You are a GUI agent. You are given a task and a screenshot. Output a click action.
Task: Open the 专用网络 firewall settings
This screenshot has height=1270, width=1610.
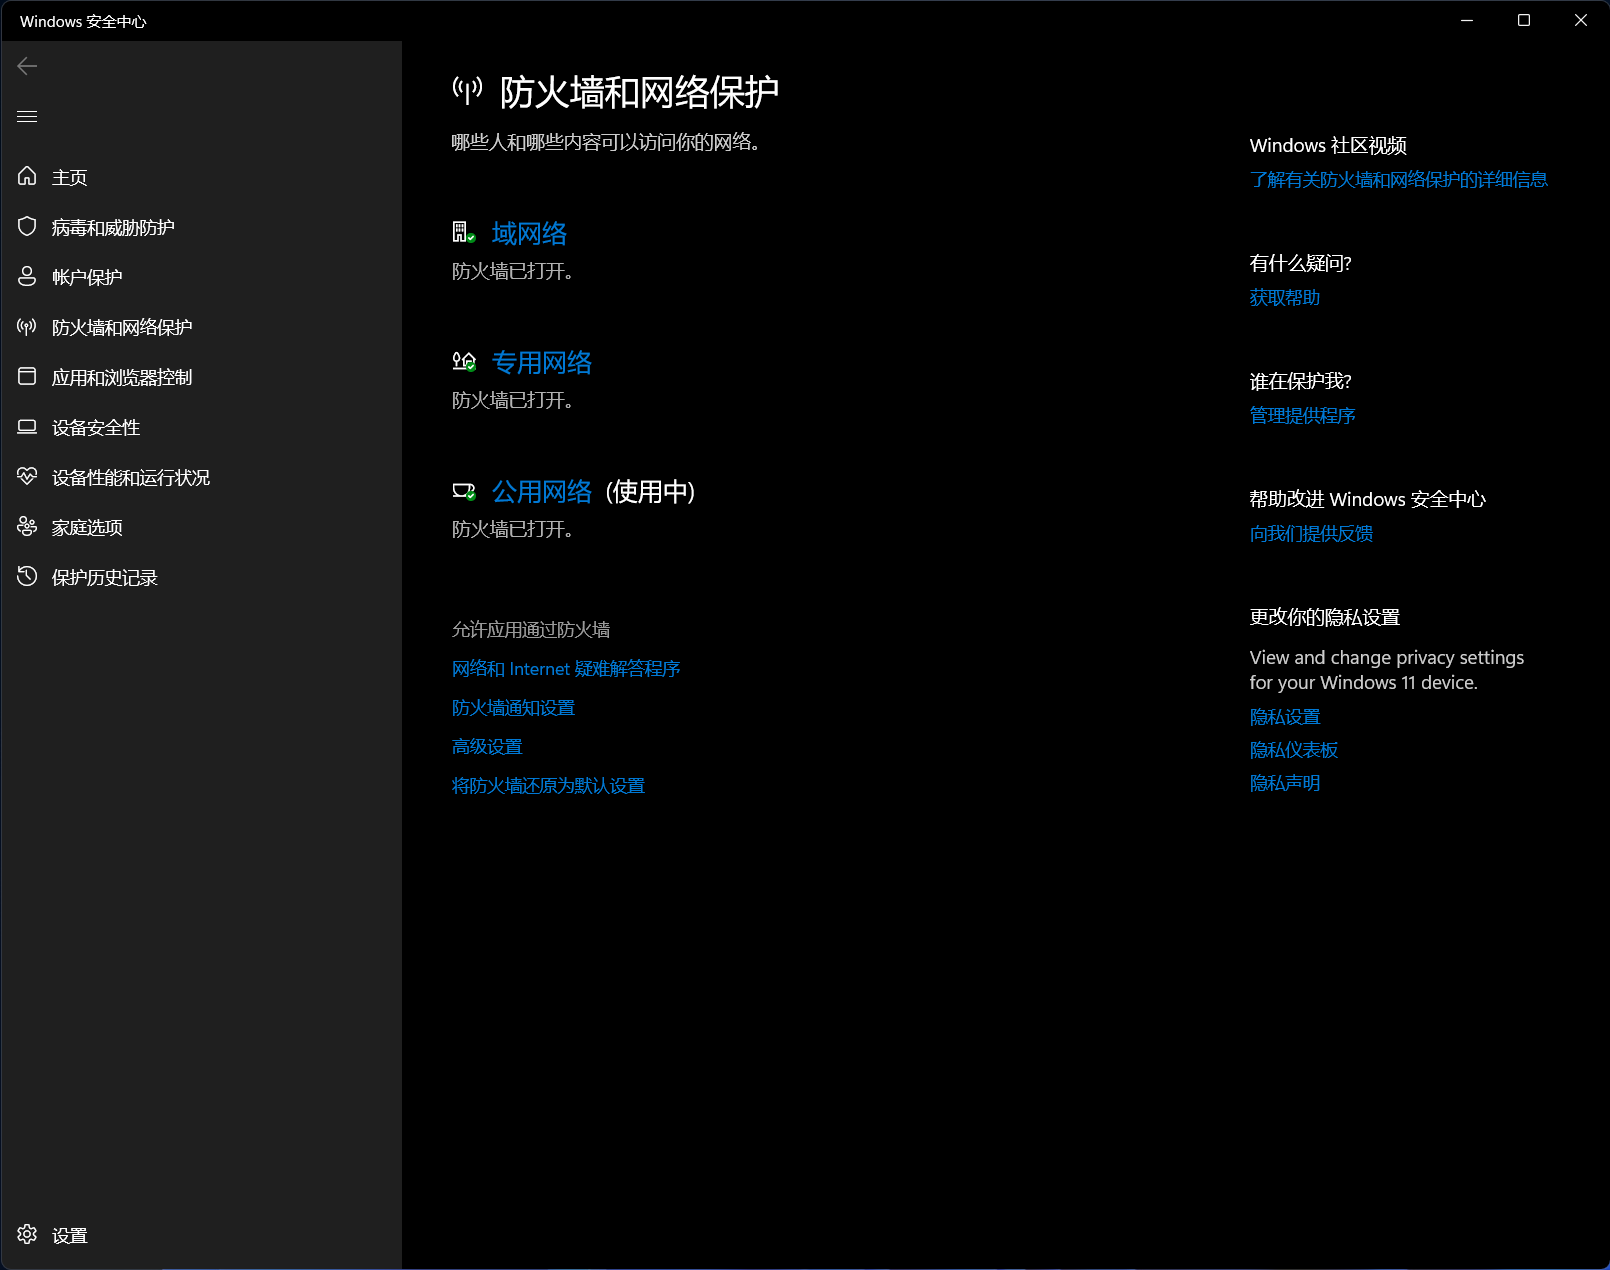[541, 363]
